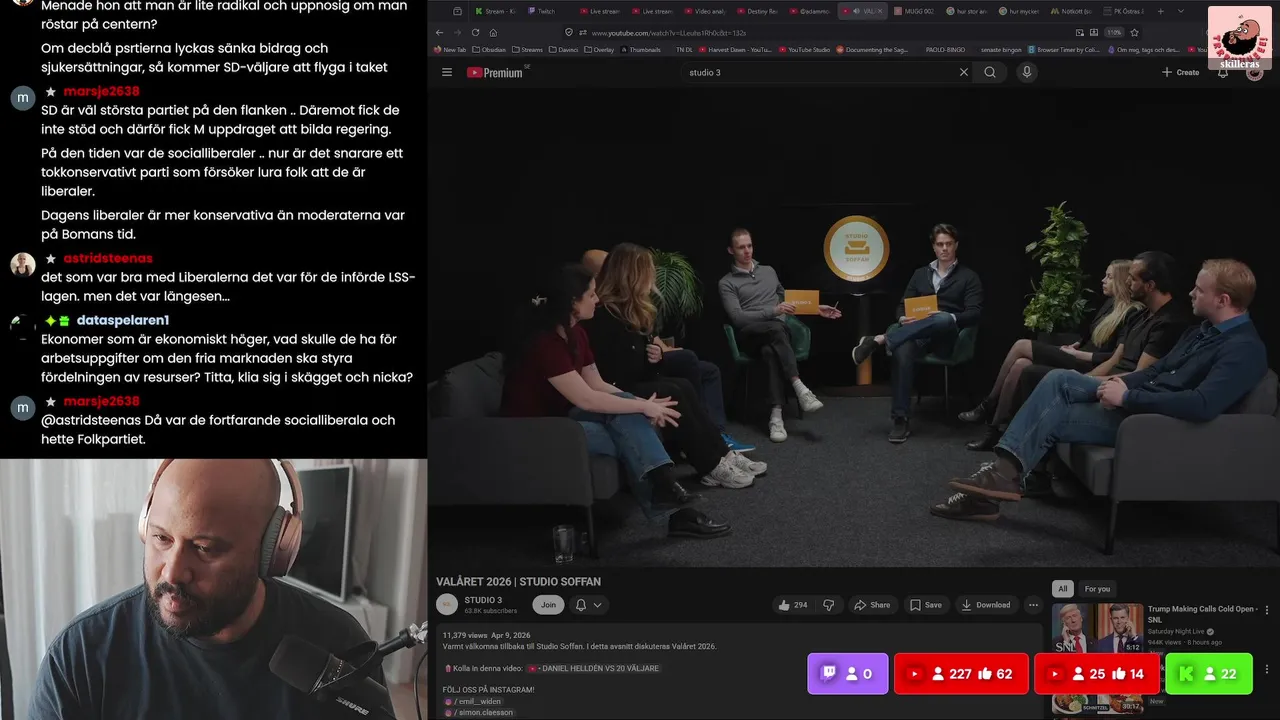
Task: Select the For you filter chip
Action: coord(1097,589)
